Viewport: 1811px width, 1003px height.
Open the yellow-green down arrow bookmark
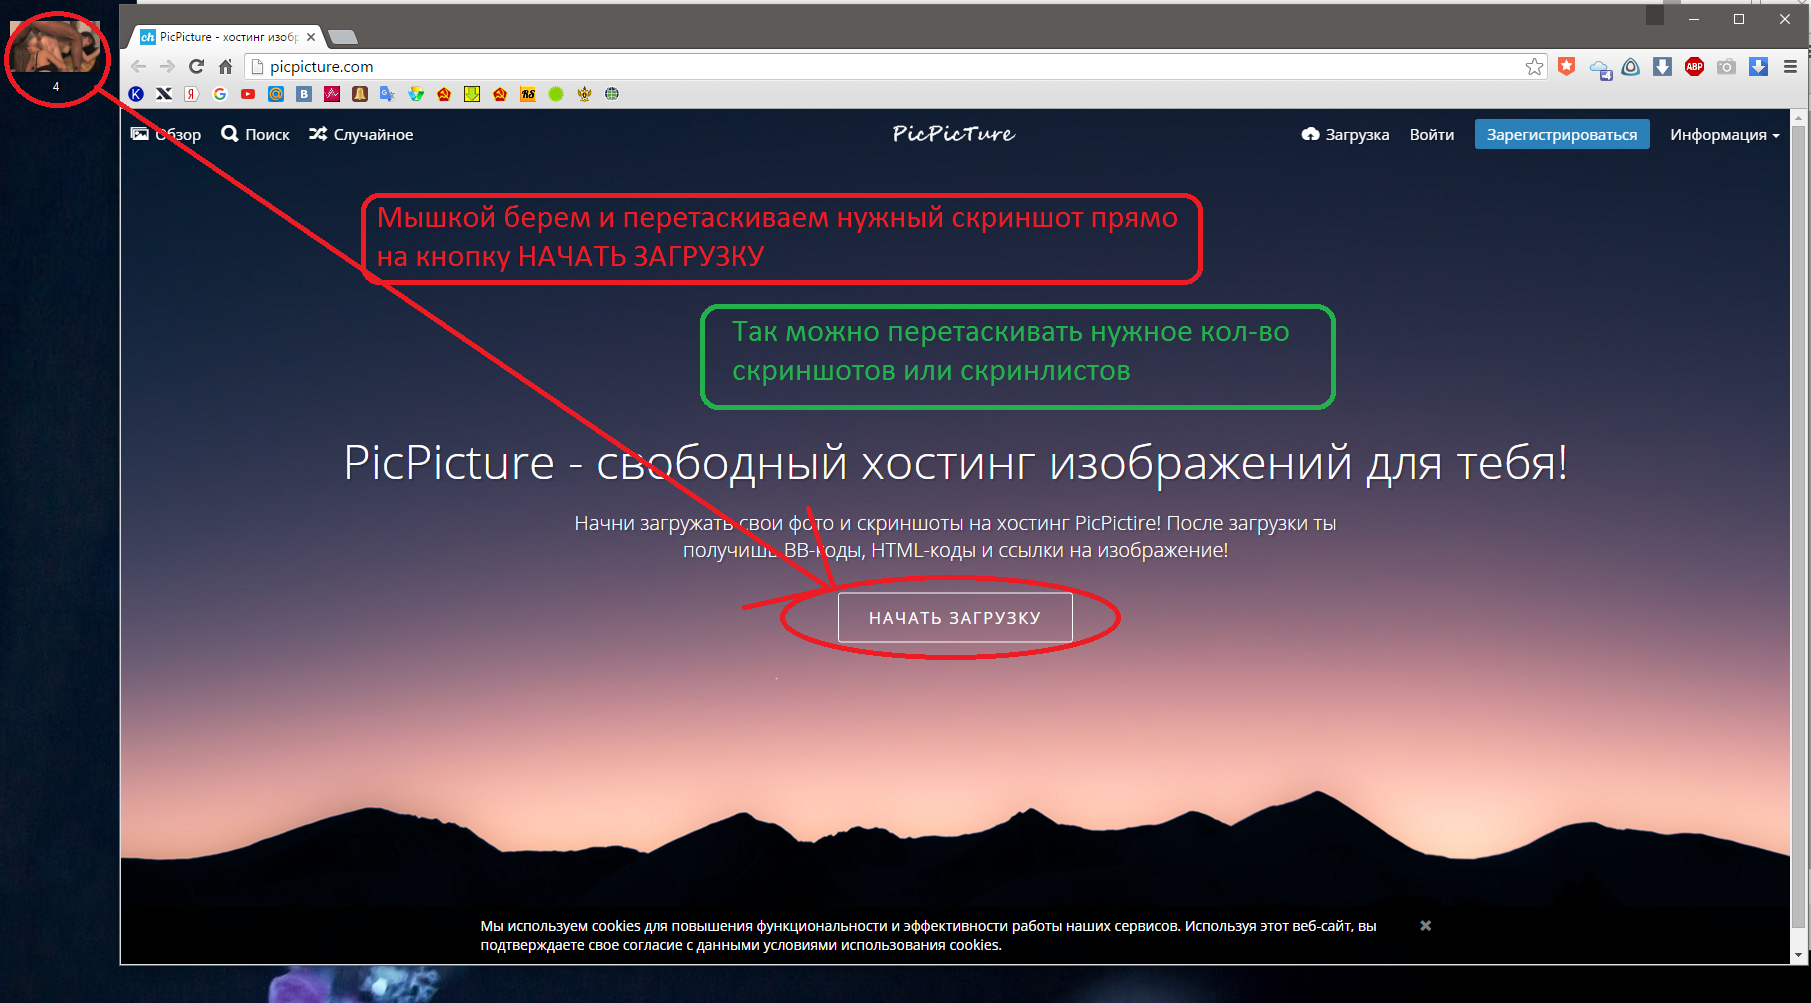click(472, 94)
